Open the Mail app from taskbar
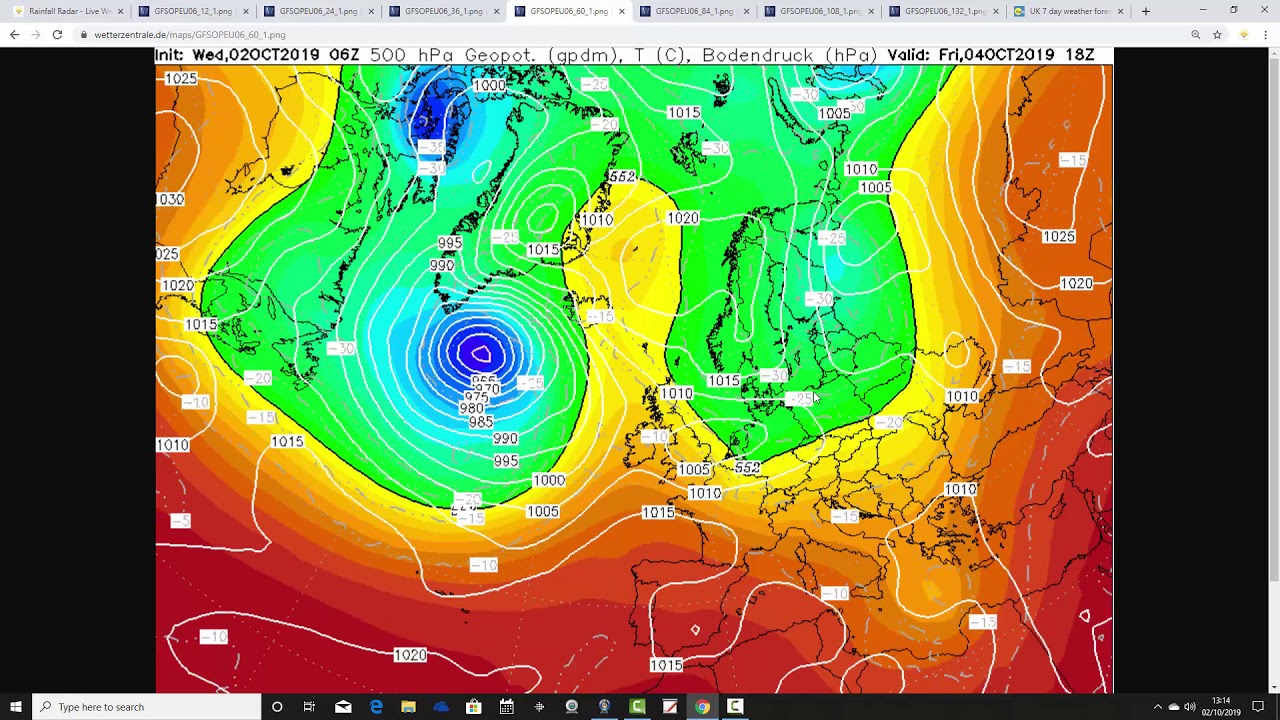 point(343,707)
